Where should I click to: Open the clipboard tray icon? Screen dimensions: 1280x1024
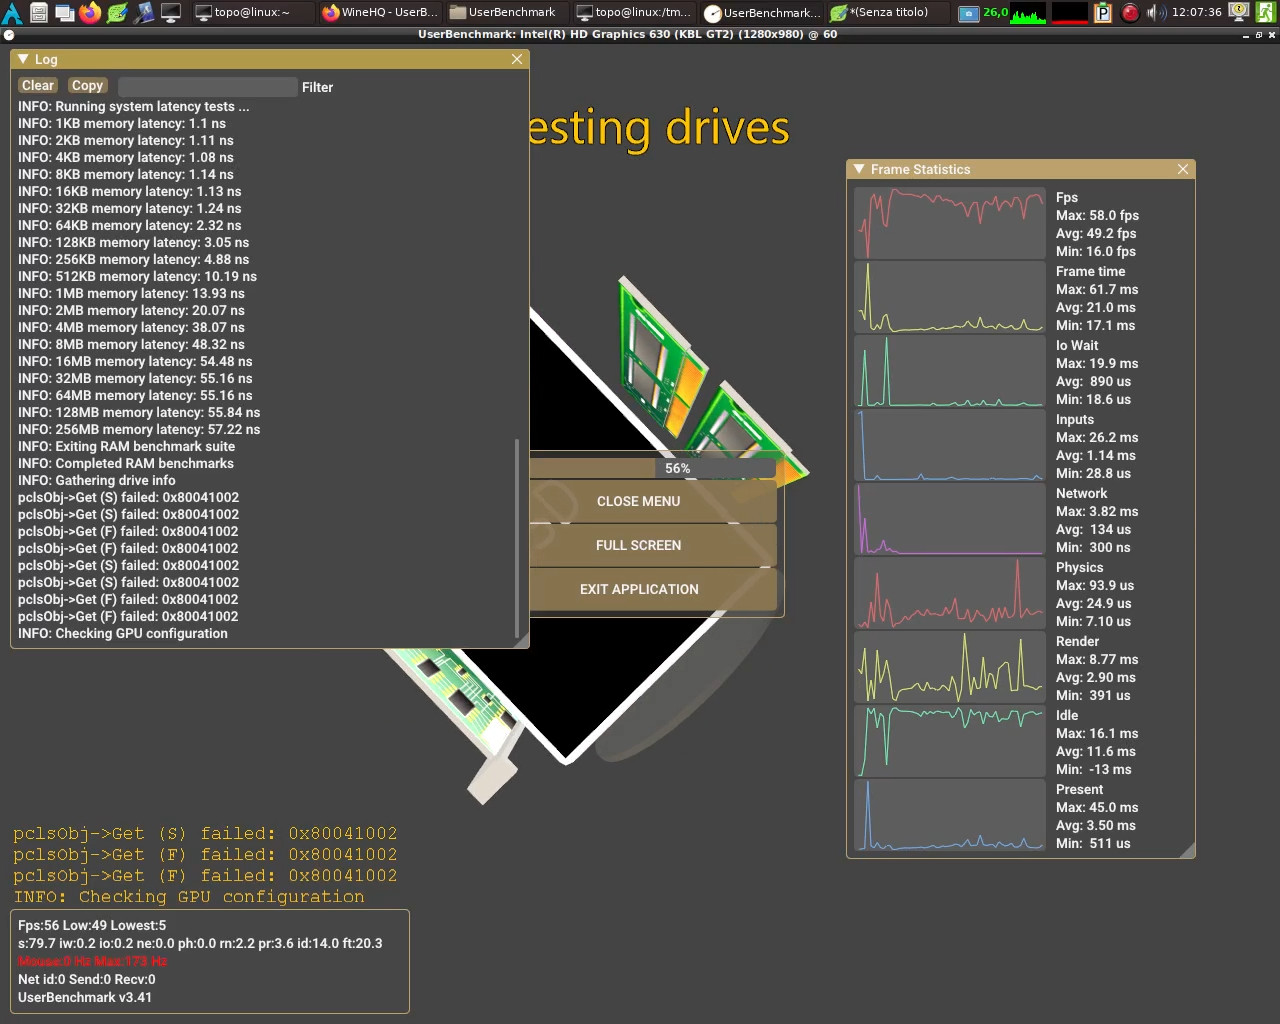pos(1103,12)
